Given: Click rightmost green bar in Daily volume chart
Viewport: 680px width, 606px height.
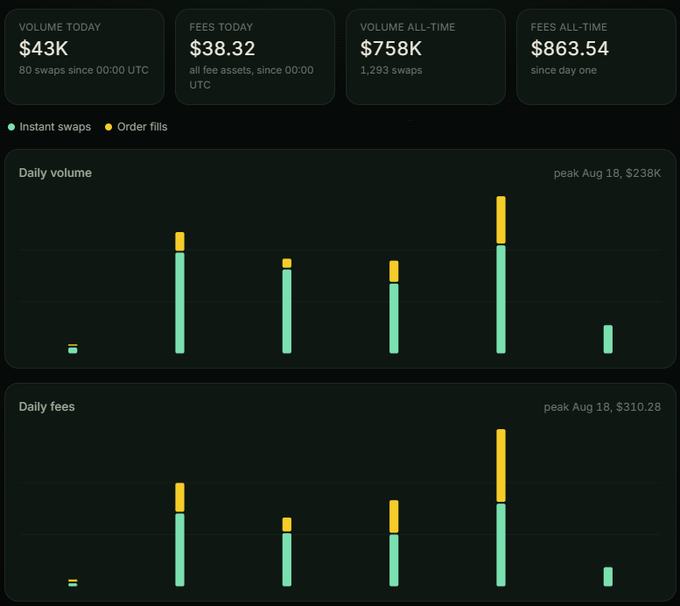Looking at the screenshot, I should [x=608, y=339].
